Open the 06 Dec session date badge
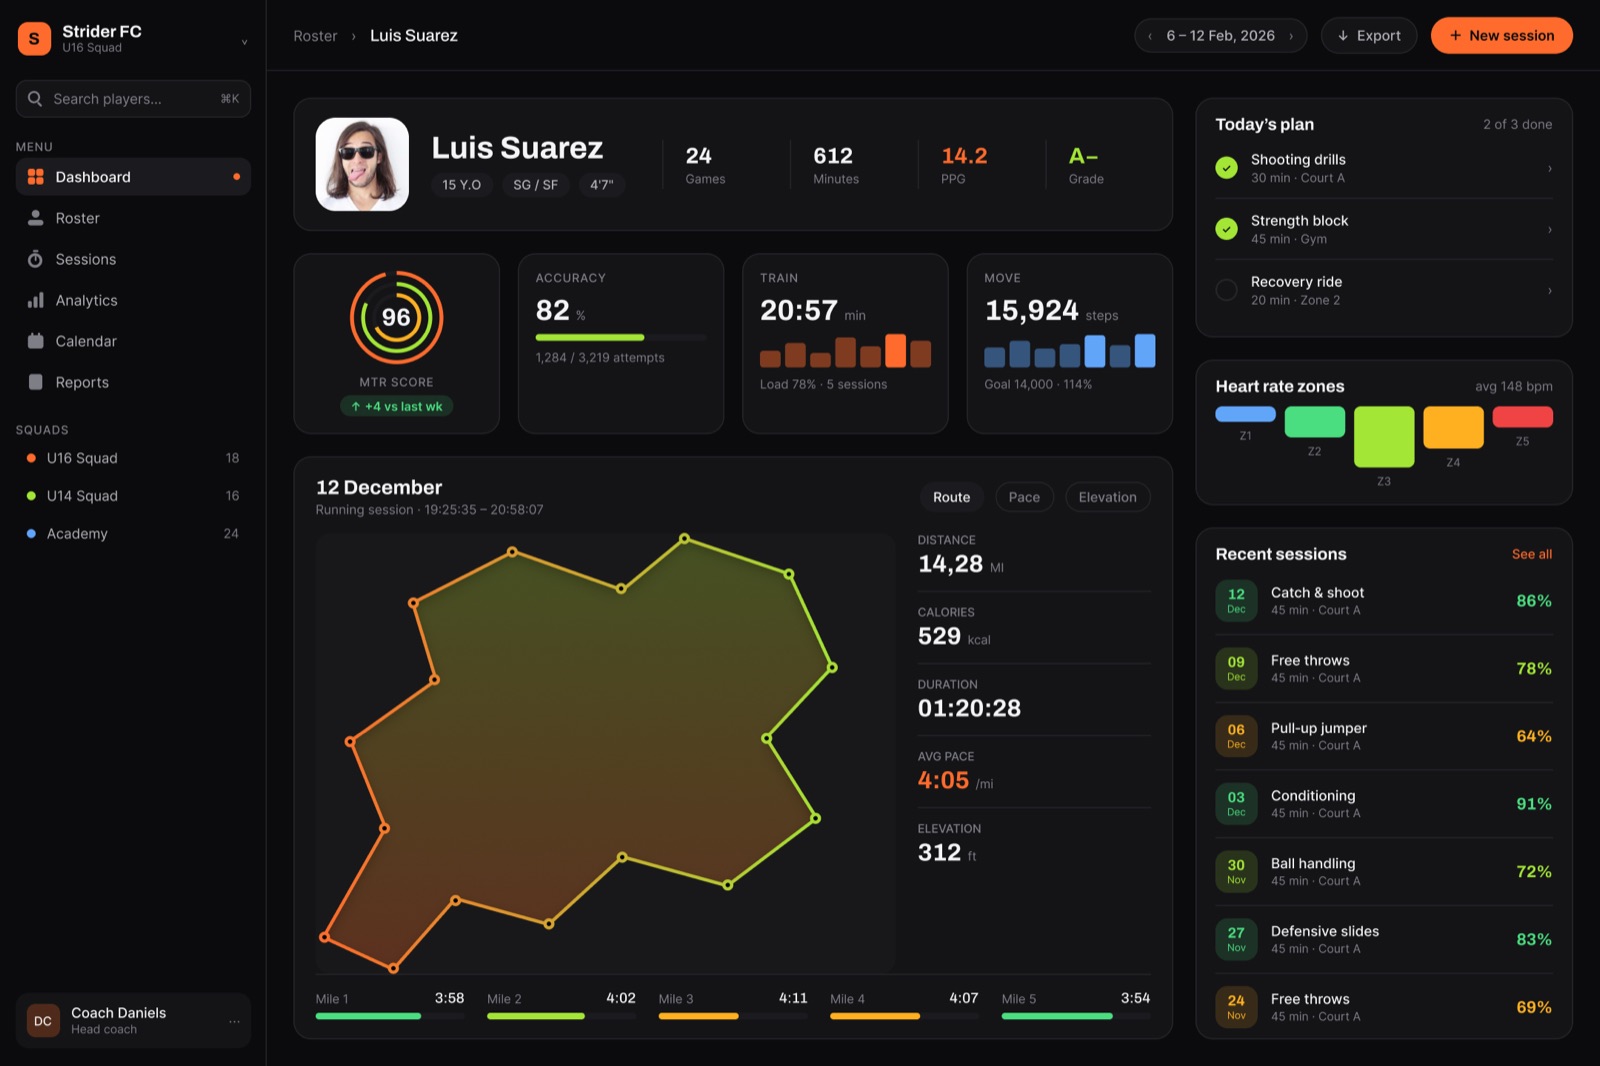The width and height of the screenshot is (1600, 1066). click(x=1236, y=737)
